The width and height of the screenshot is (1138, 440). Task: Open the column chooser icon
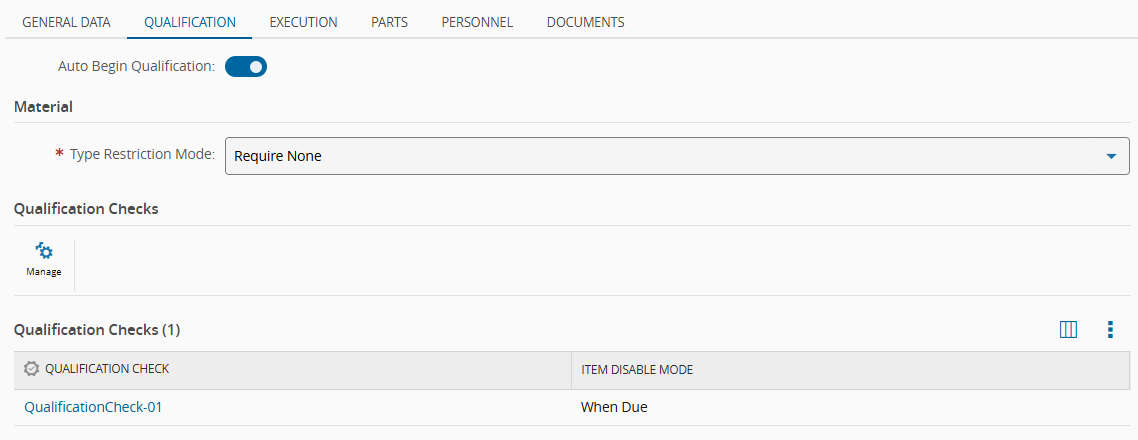tap(1068, 330)
